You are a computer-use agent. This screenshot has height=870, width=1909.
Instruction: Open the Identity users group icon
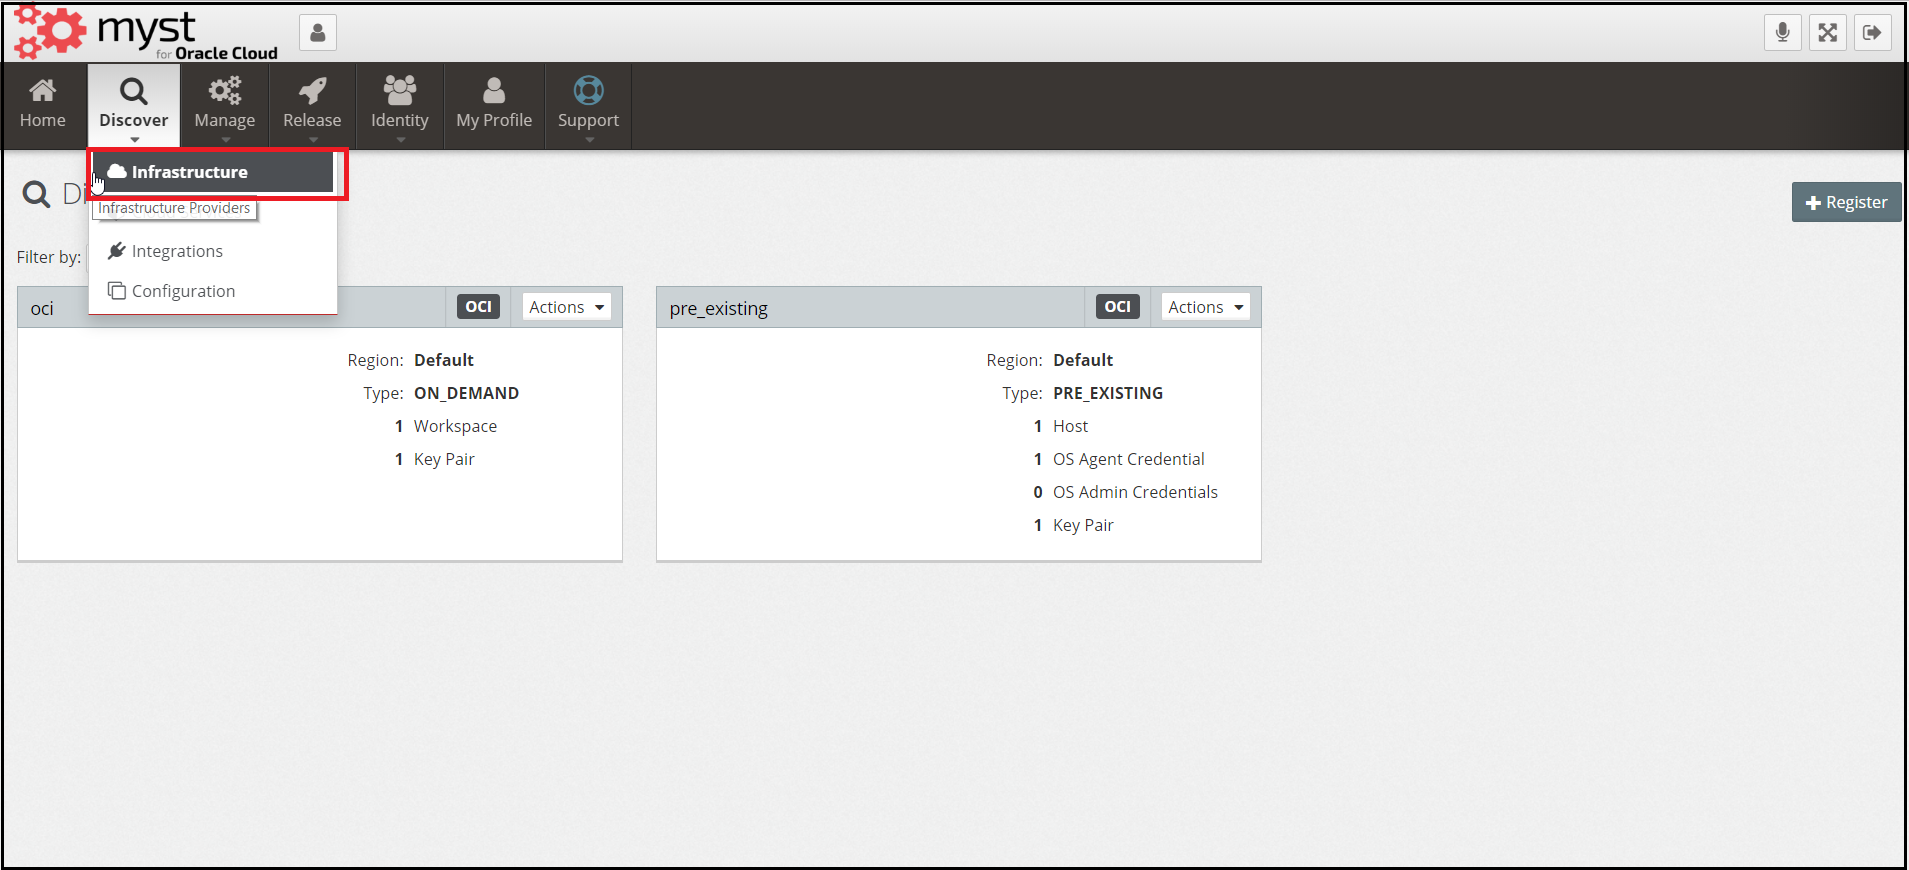pos(399,92)
